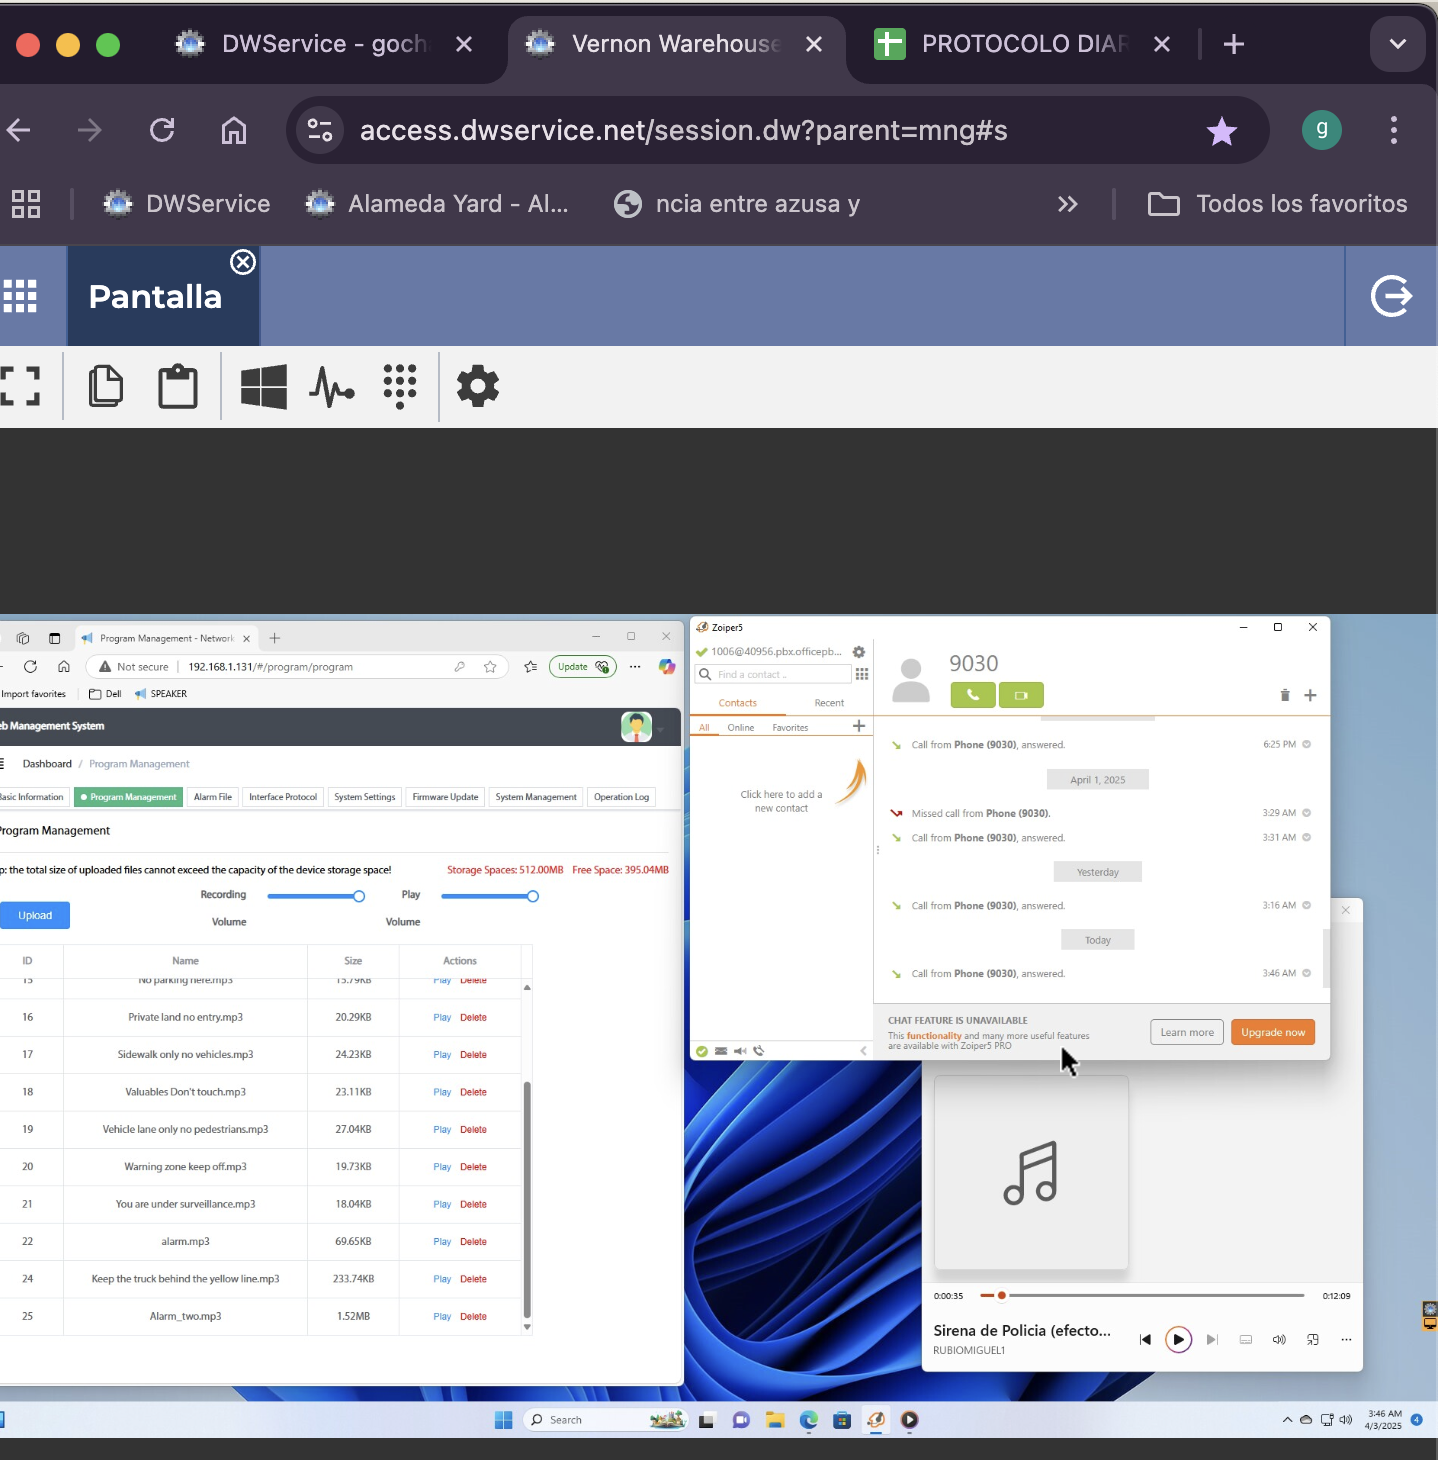The image size is (1438, 1460).
Task: Click Learn more in Zoiper
Action: [x=1187, y=1032]
